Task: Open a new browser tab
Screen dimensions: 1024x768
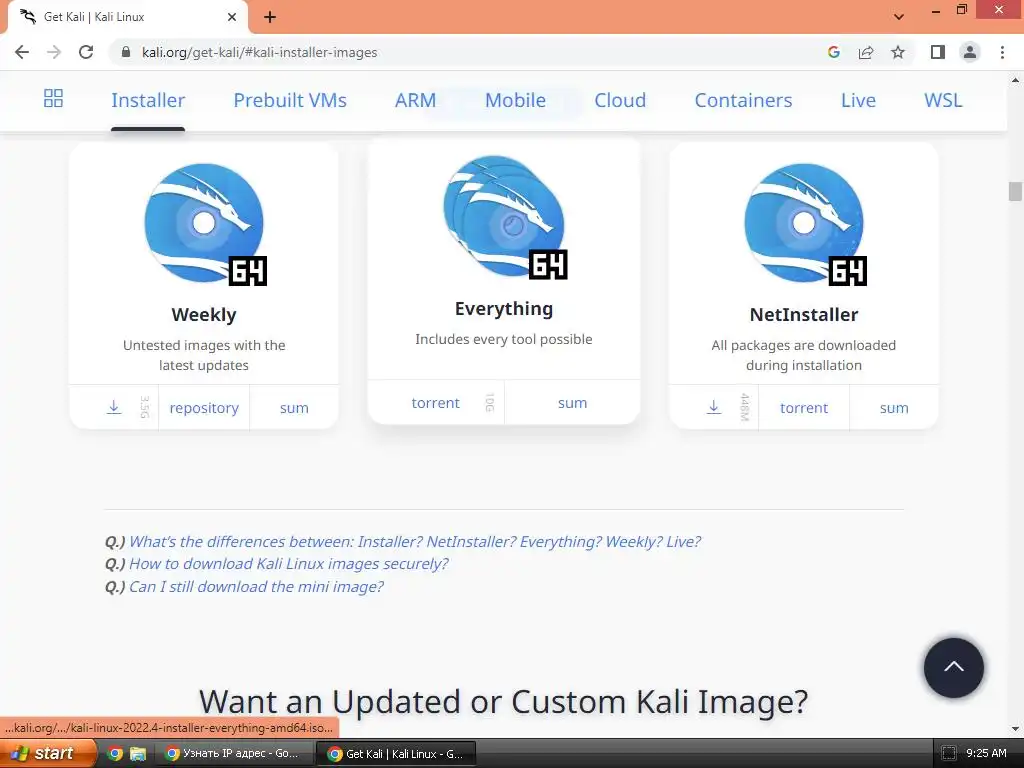Action: coord(270,17)
